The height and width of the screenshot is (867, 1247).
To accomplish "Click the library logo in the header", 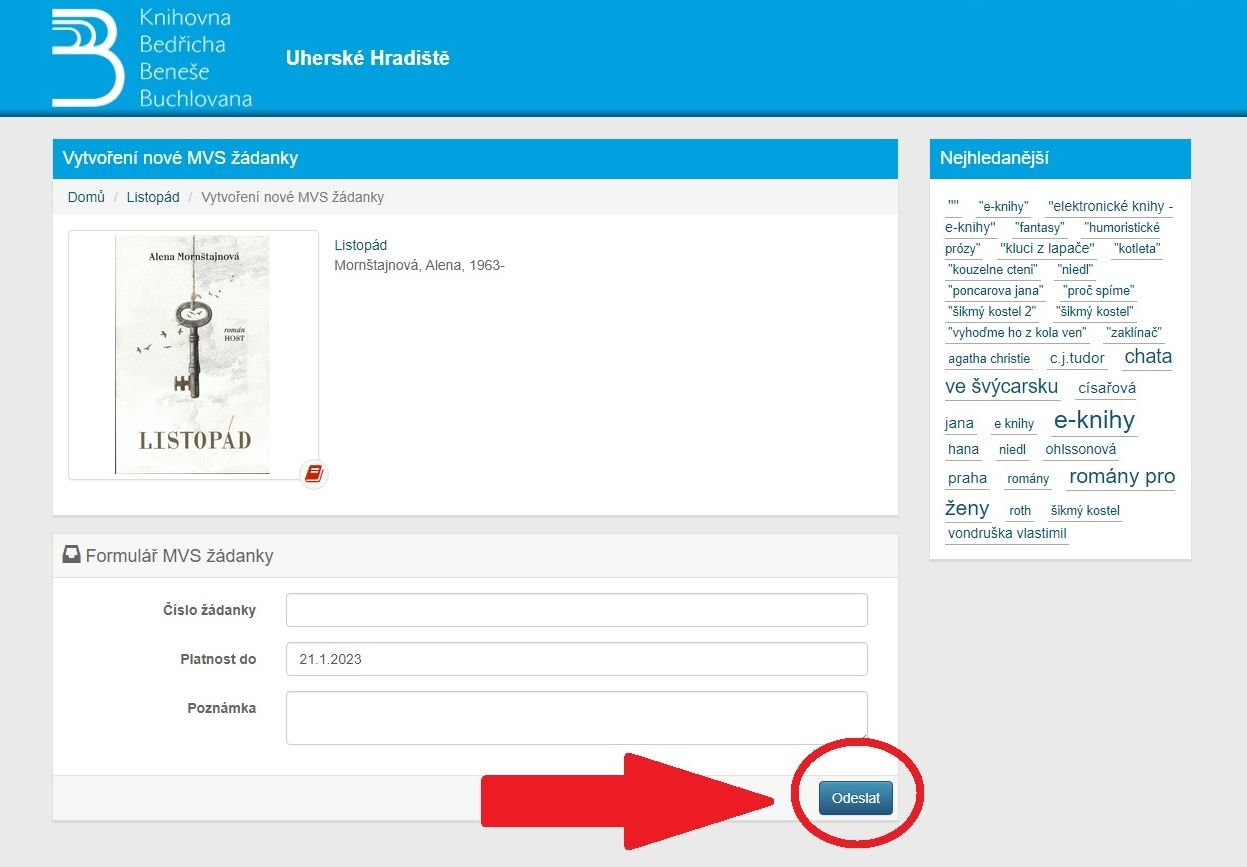I will click(152, 57).
